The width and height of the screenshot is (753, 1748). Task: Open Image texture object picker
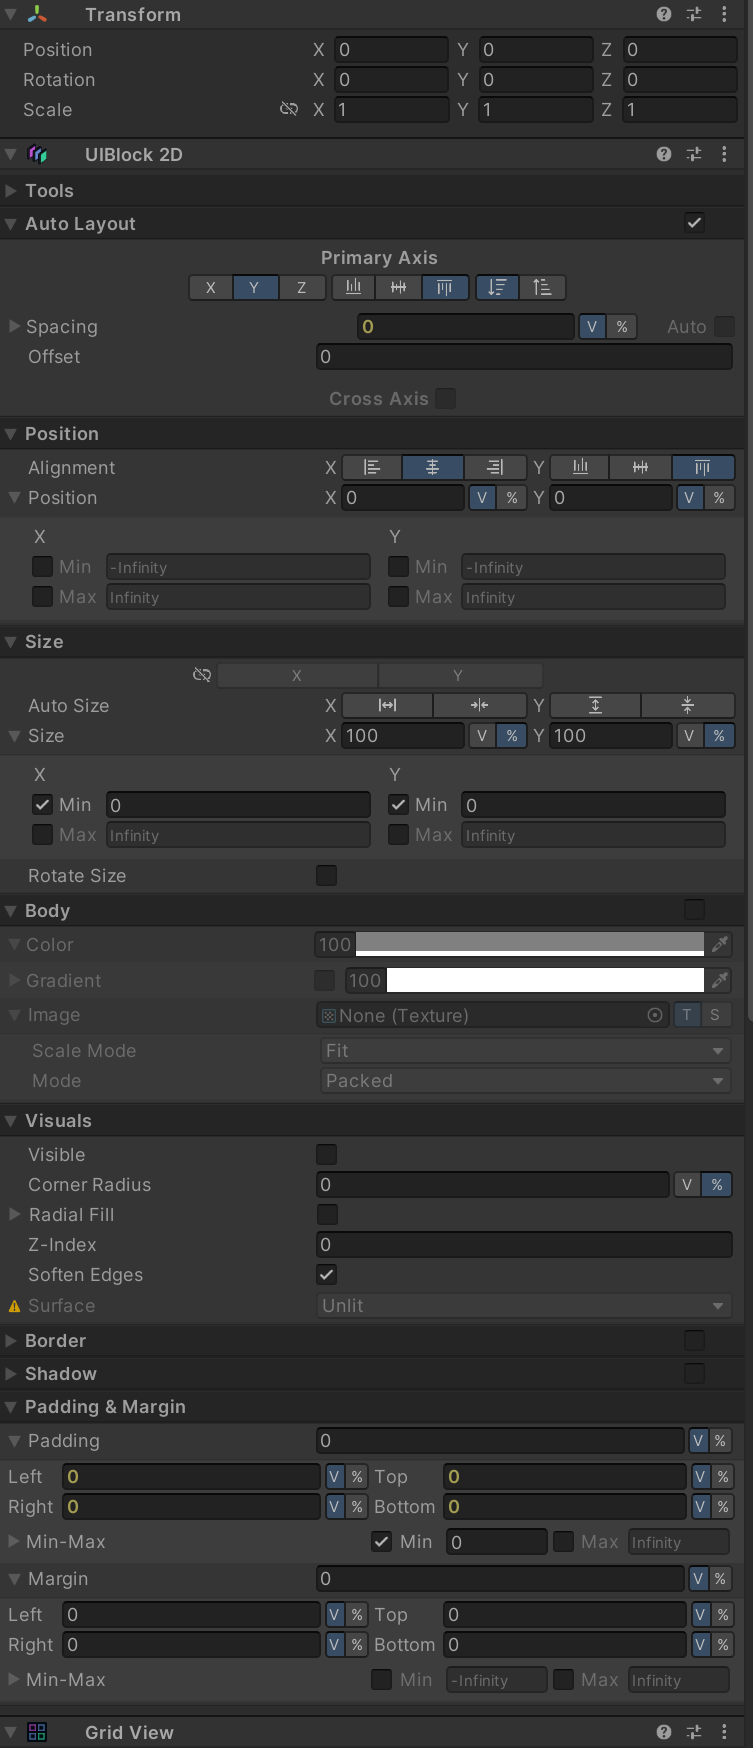click(655, 1015)
